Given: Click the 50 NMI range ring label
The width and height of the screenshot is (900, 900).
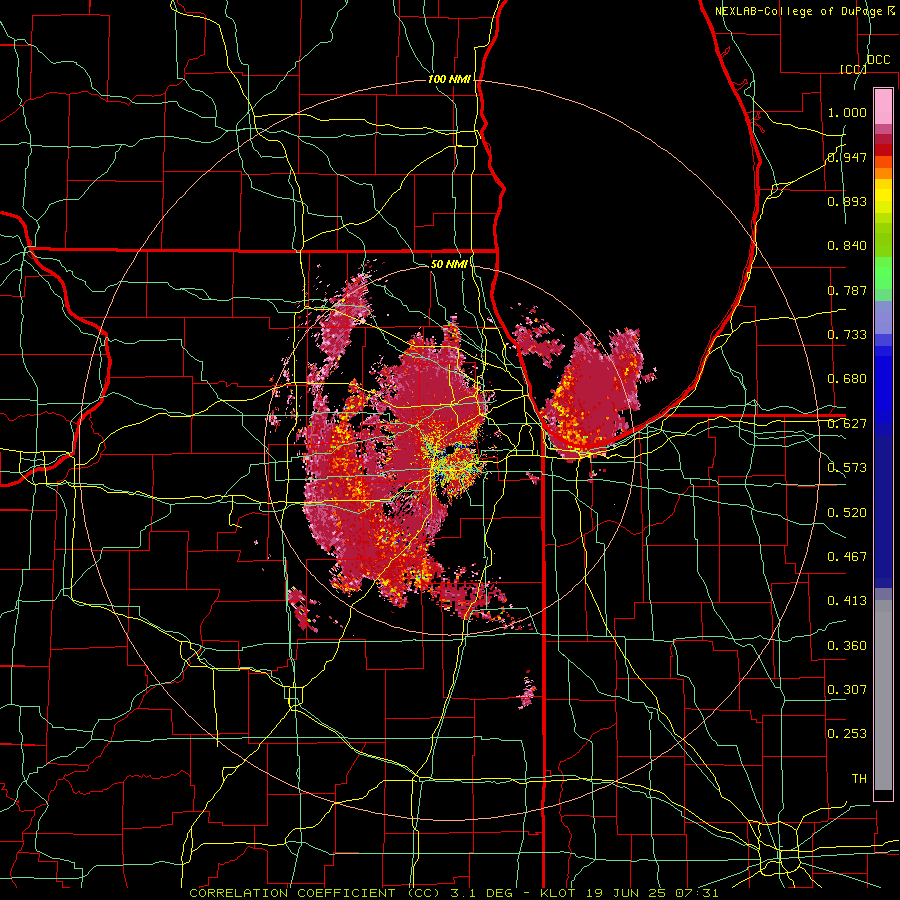Looking at the screenshot, I should pyautogui.click(x=449, y=264).
